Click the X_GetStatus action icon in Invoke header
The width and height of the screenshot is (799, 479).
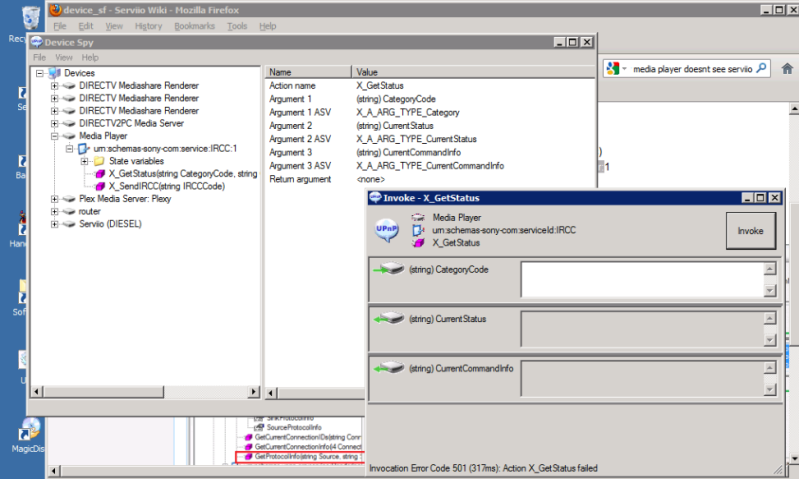pyautogui.click(x=418, y=243)
